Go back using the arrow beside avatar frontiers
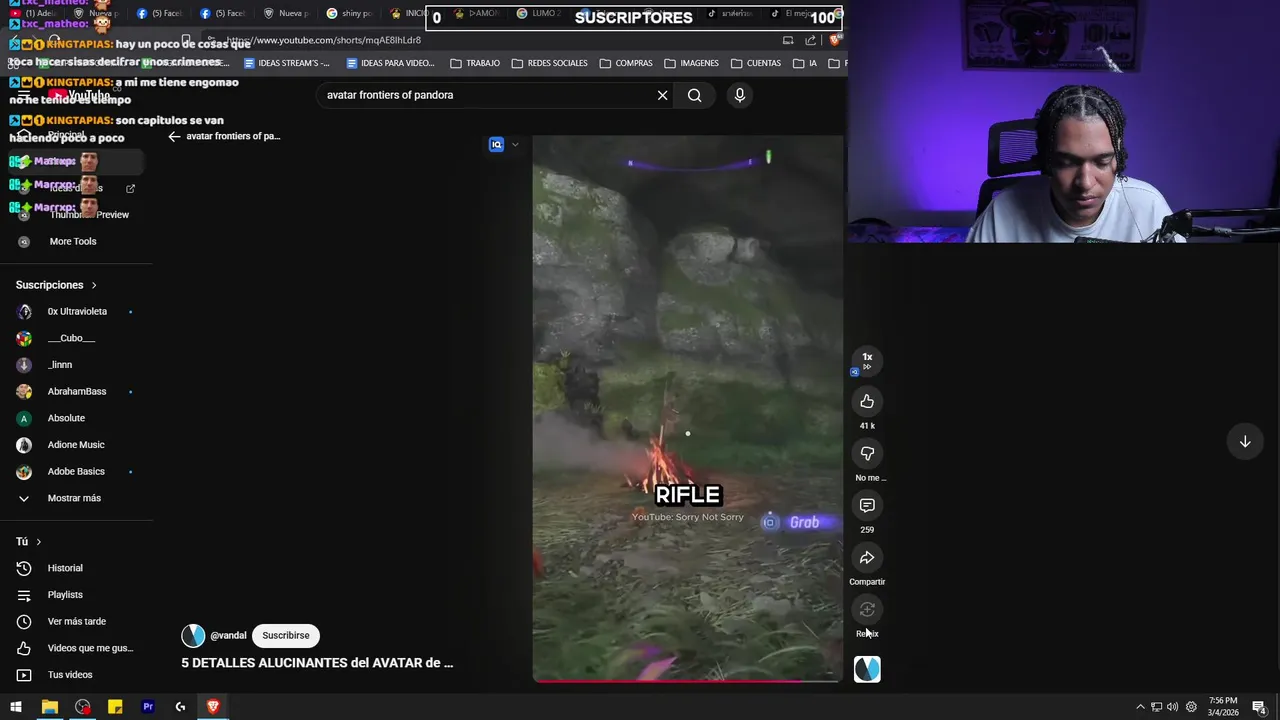 [174, 136]
